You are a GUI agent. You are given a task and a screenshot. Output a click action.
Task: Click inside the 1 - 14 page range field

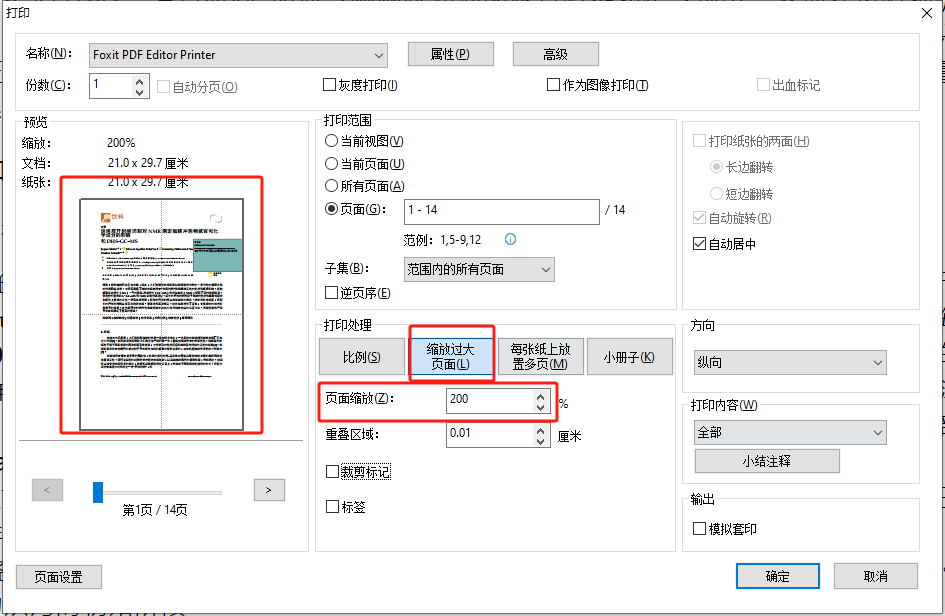tap(500, 211)
